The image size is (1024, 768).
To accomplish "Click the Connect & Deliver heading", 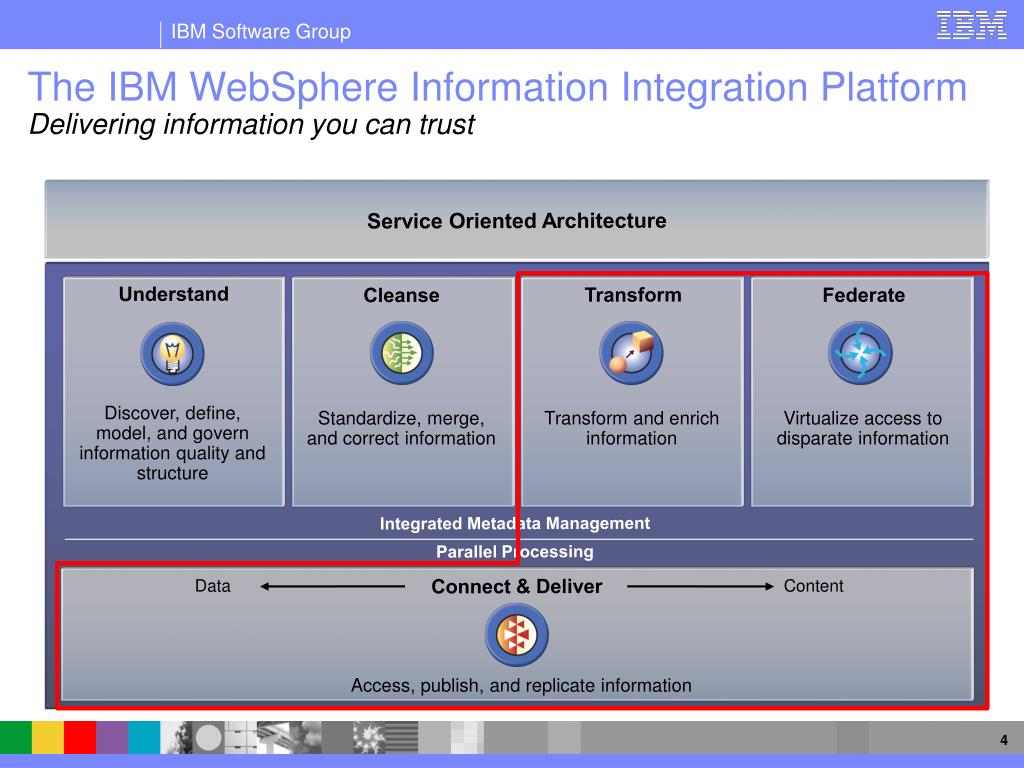I will 517,586.
